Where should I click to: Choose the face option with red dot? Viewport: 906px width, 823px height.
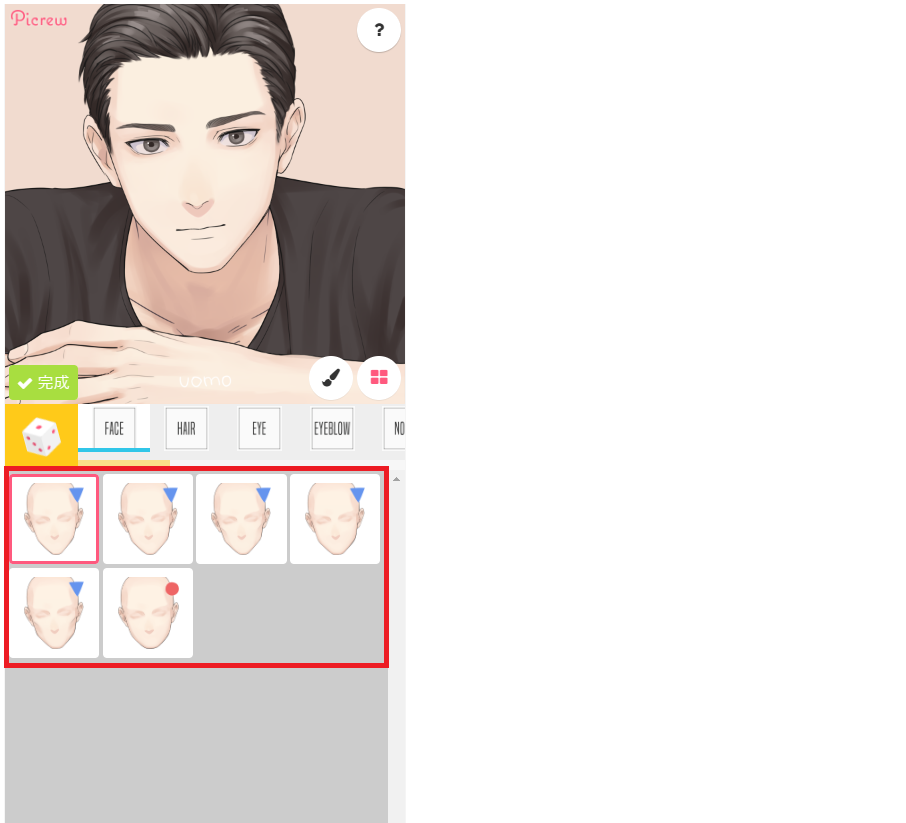pos(148,613)
